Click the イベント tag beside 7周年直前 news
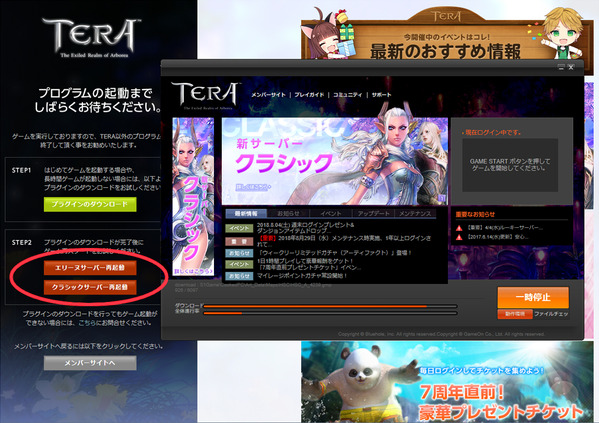 (x=239, y=264)
